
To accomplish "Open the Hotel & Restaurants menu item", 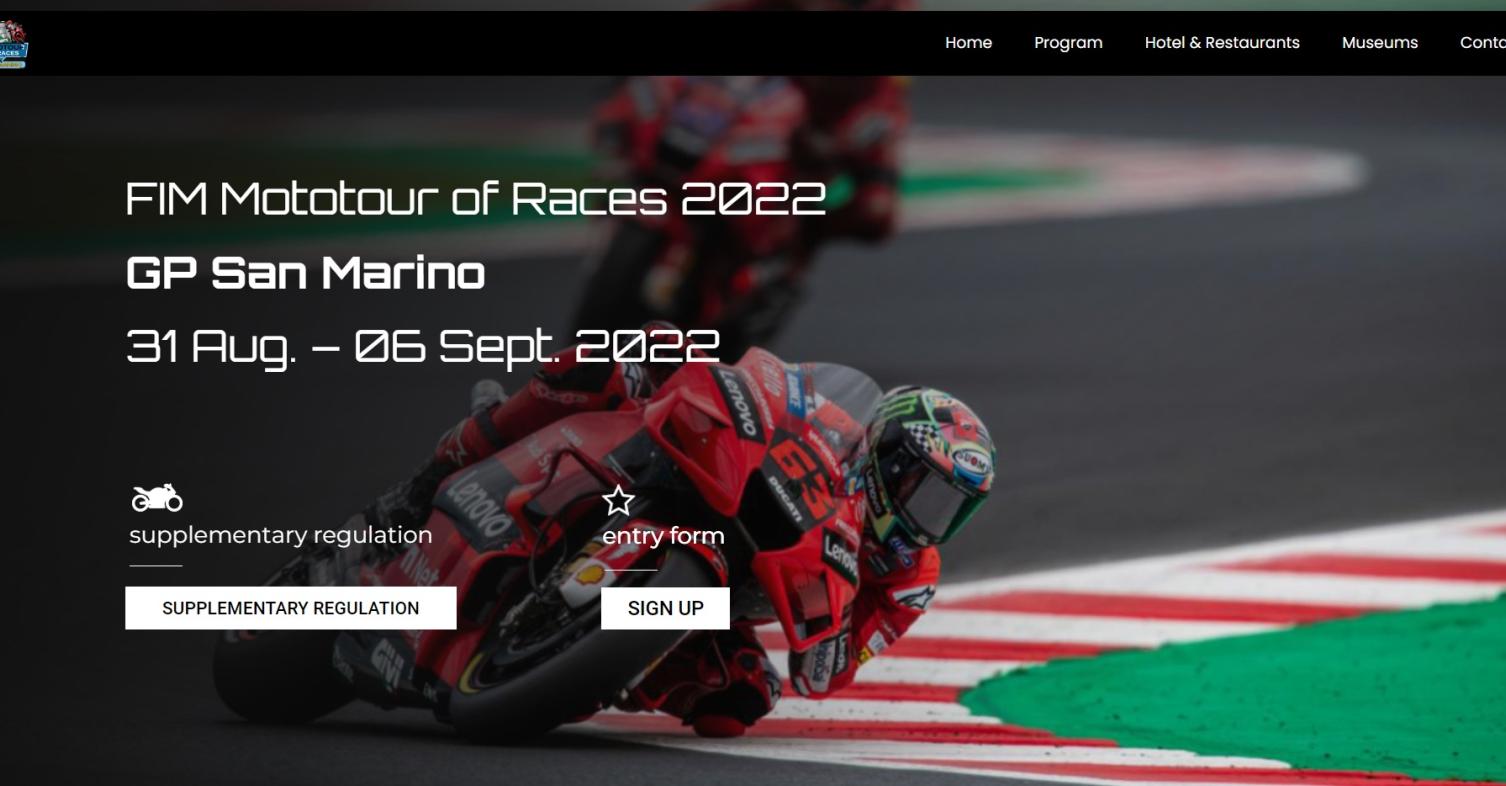I will 1222,43.
